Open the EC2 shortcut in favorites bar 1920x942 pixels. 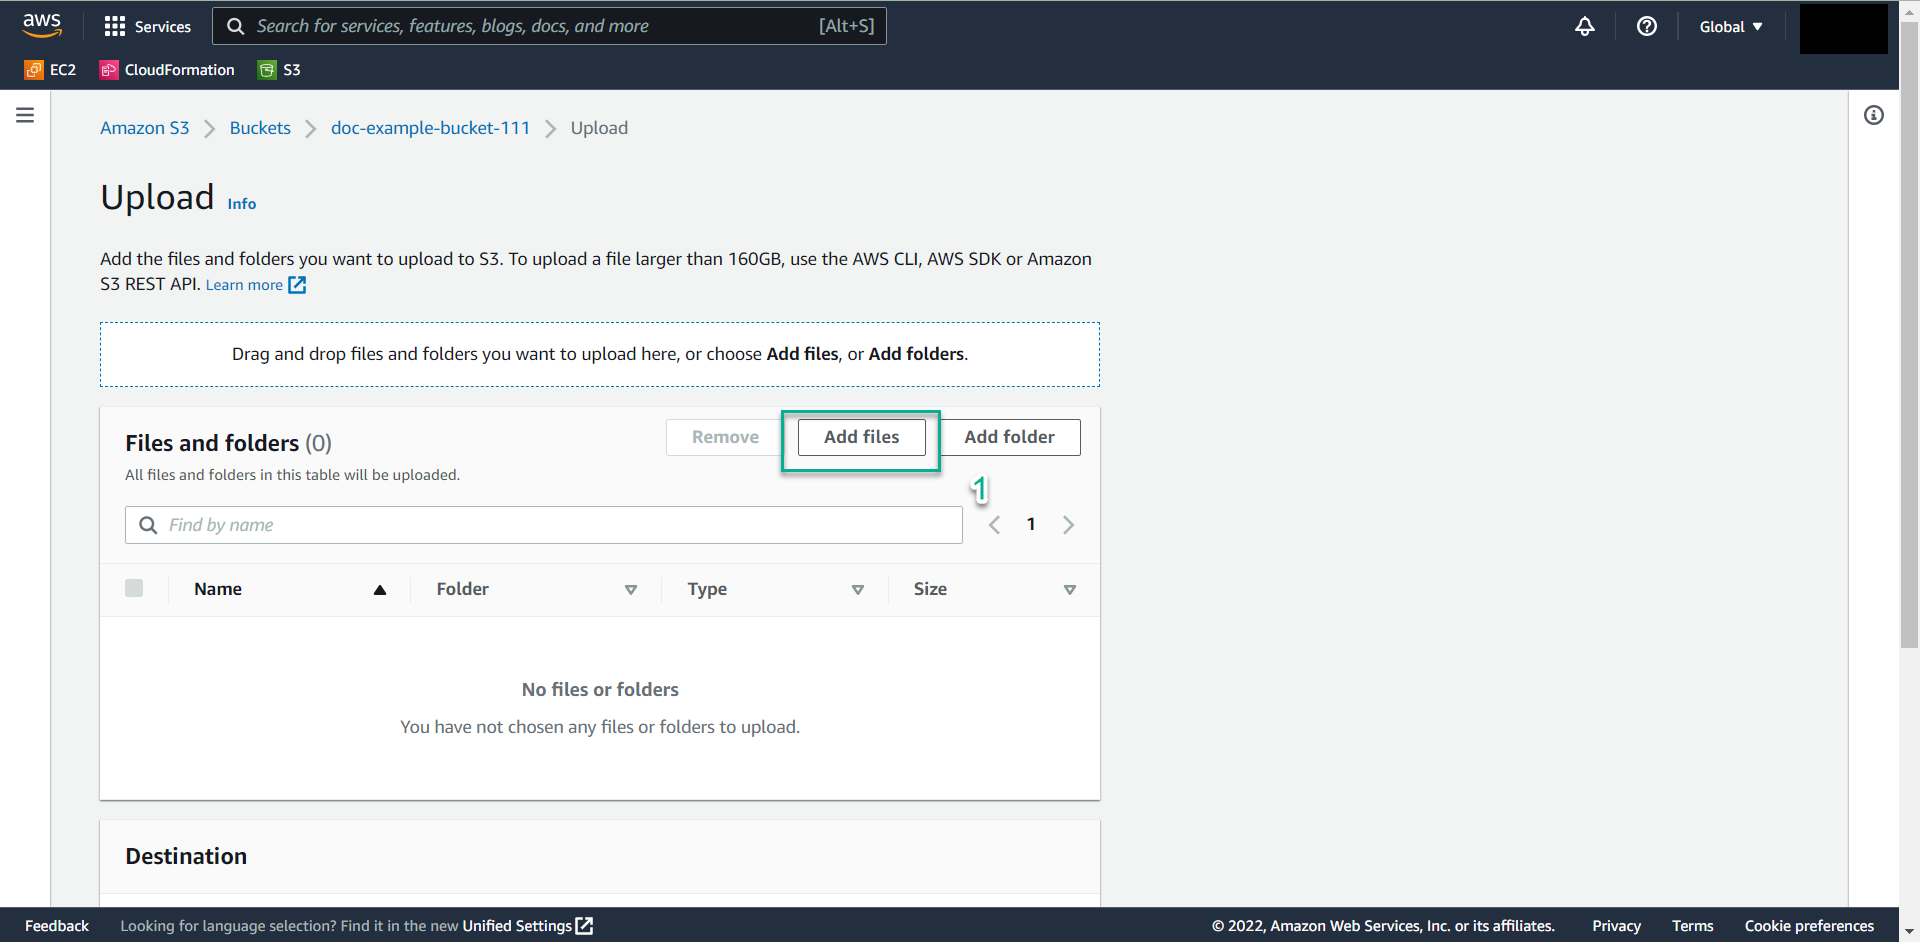51,70
